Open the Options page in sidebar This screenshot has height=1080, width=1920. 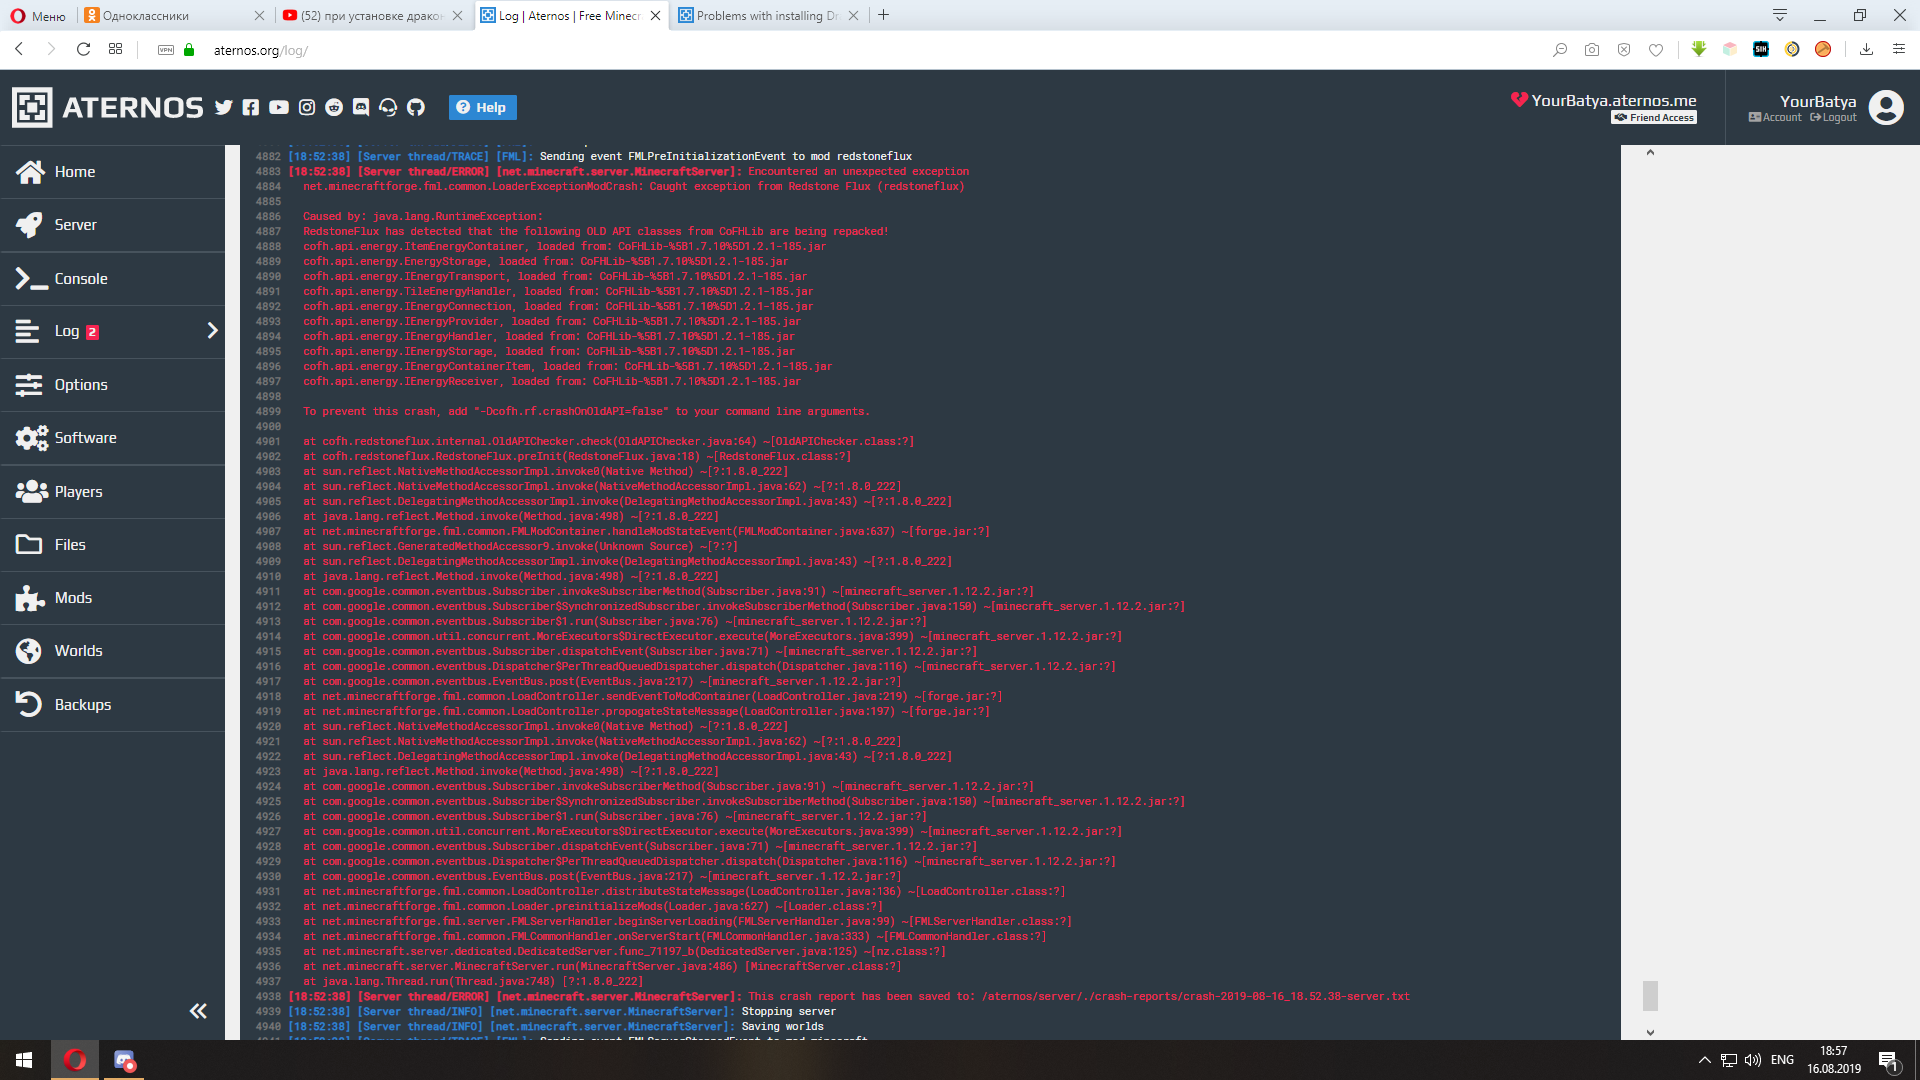[x=112, y=385]
